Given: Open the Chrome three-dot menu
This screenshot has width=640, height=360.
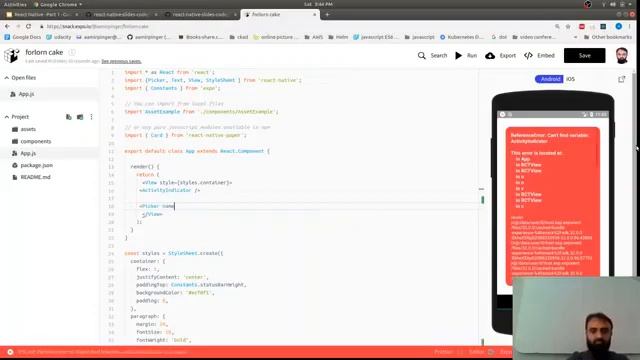Looking at the screenshot, I should (630, 26).
